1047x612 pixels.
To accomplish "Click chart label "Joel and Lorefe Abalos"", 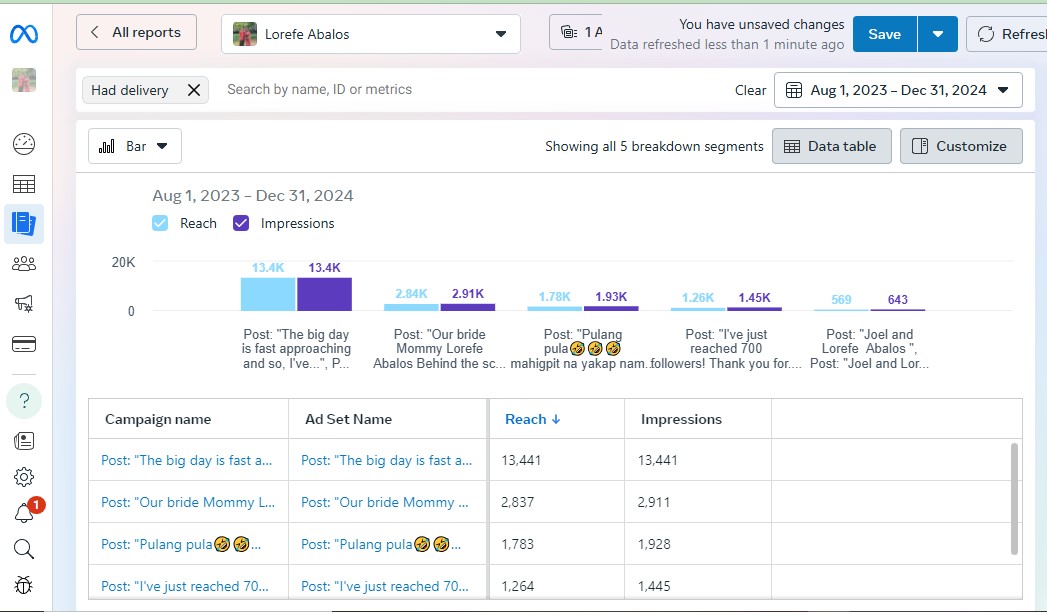I will 869,348.
